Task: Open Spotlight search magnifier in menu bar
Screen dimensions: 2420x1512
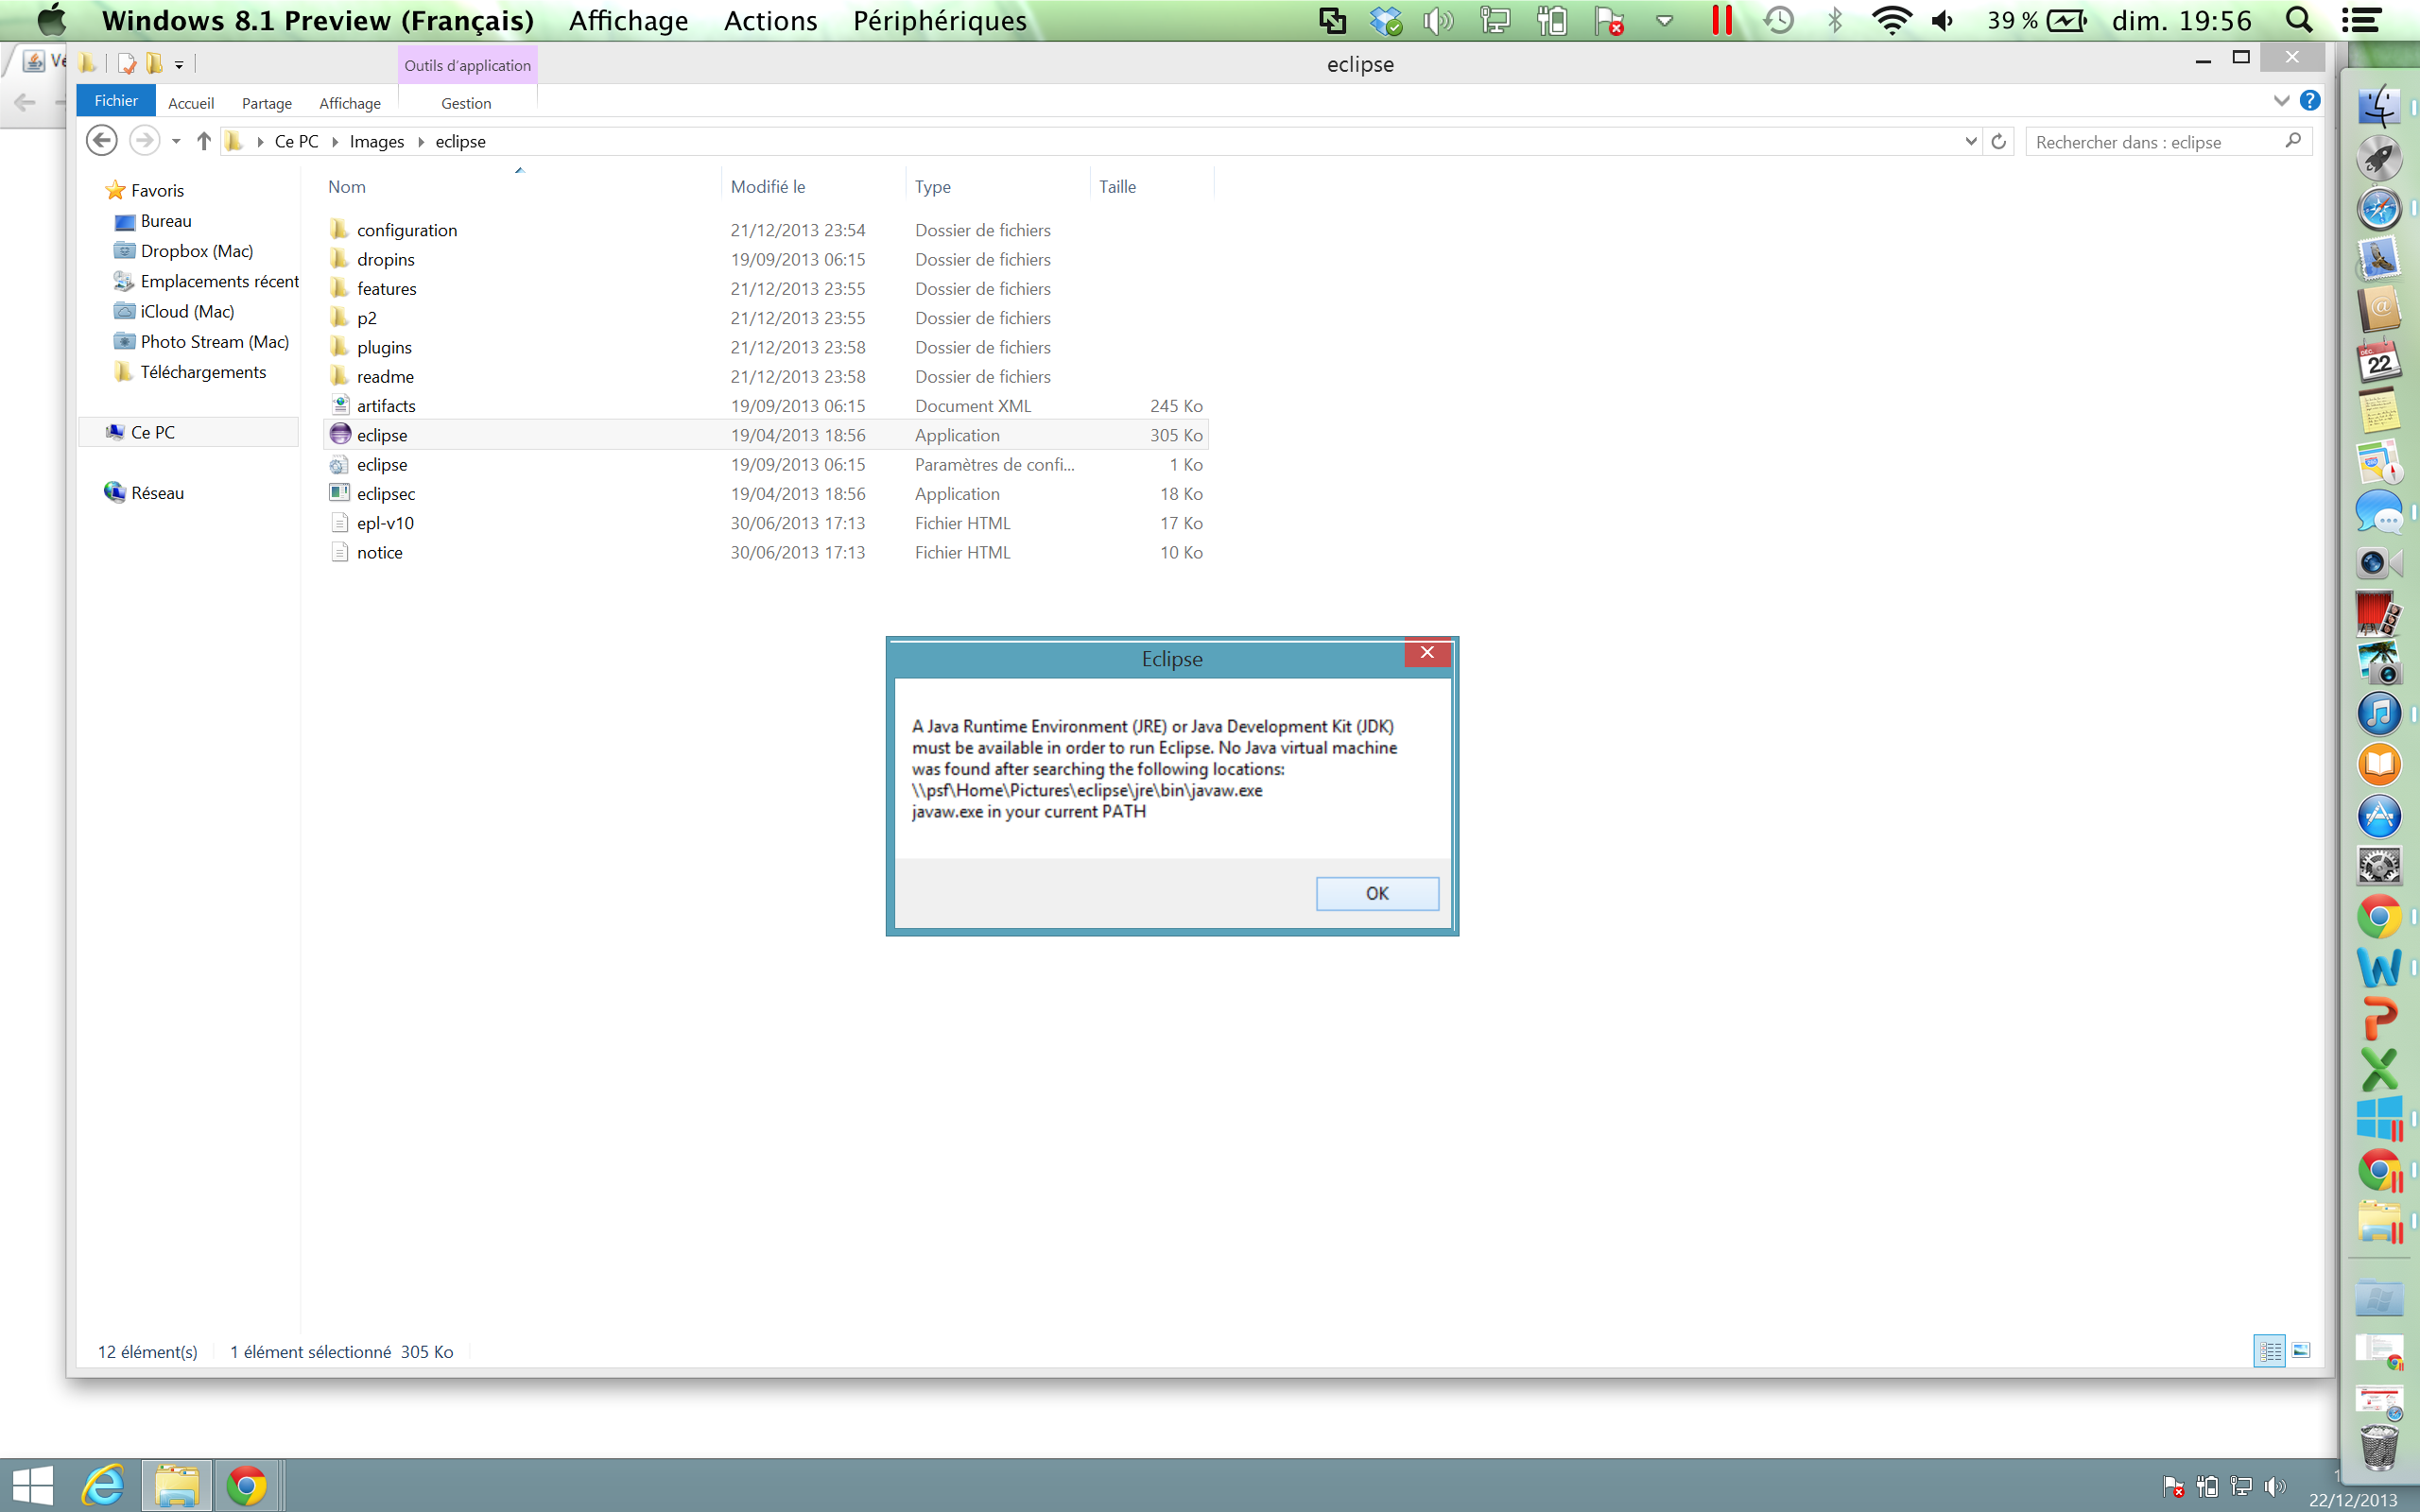Action: [x=2298, y=20]
